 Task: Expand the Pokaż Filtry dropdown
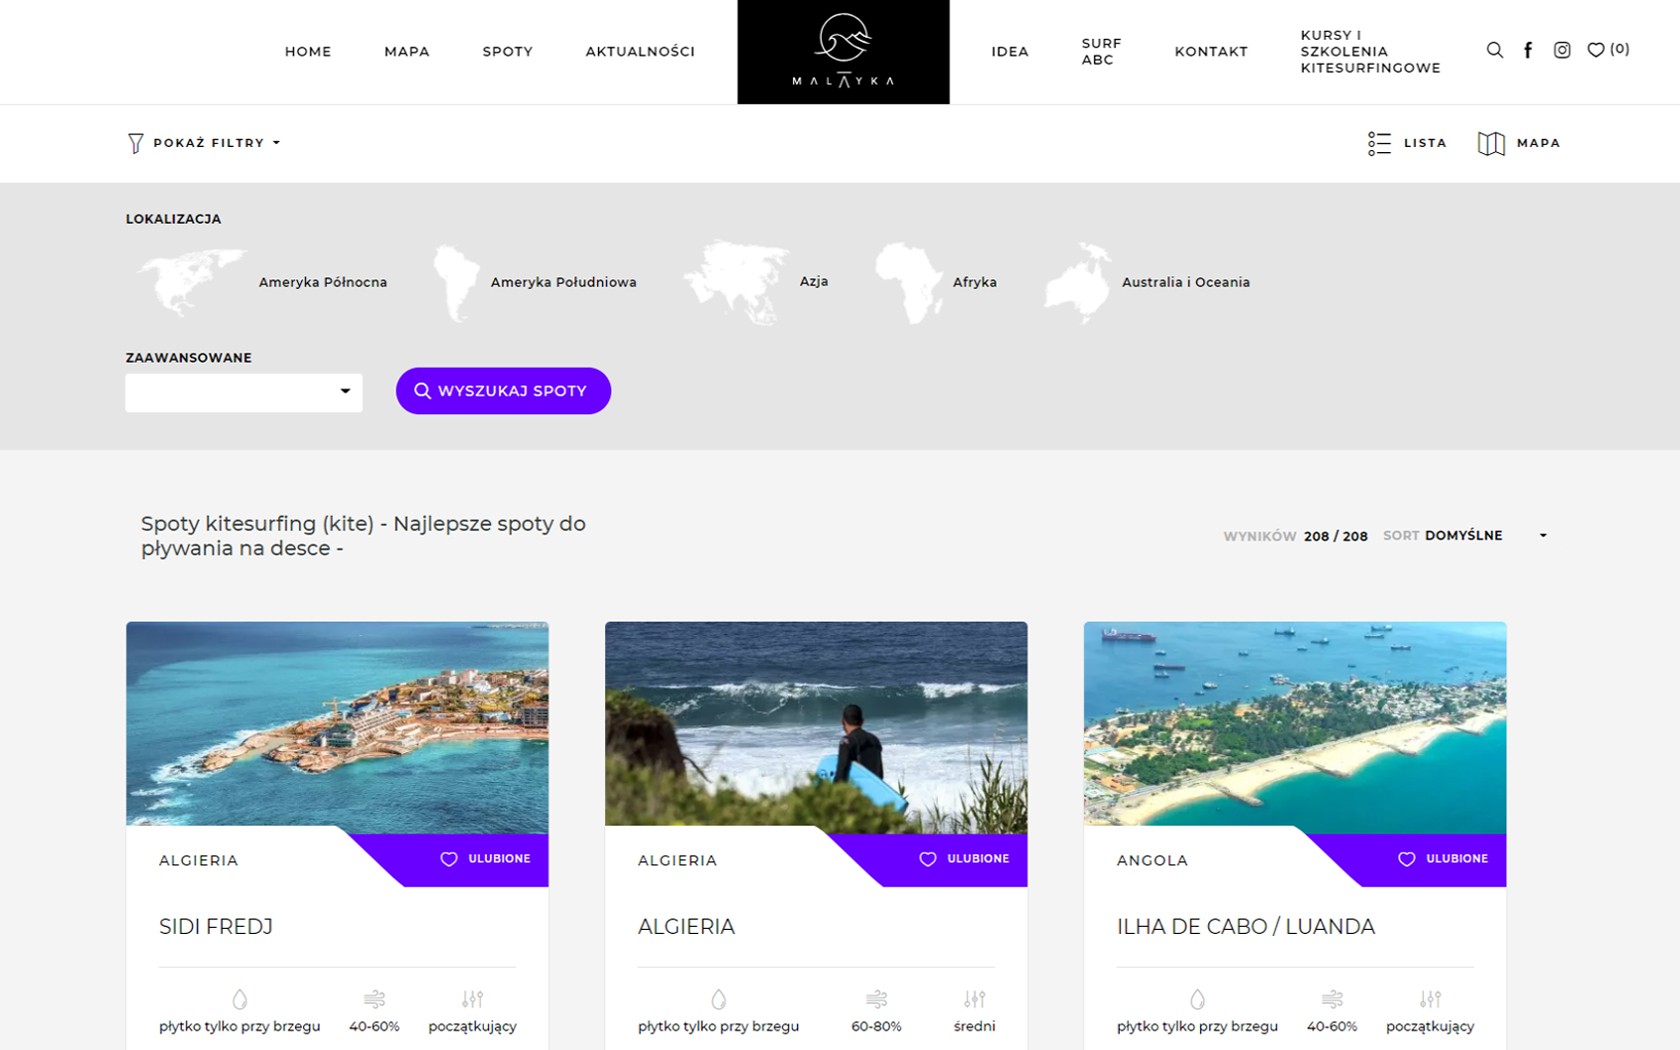pos(205,143)
